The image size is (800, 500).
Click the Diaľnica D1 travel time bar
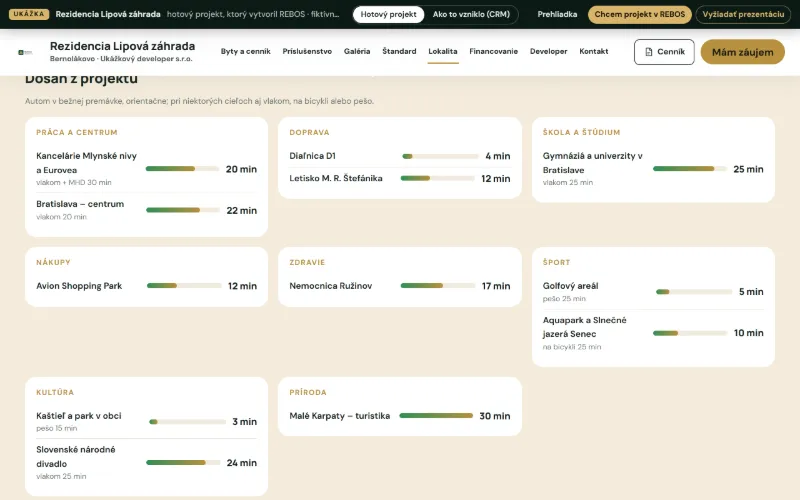440,156
